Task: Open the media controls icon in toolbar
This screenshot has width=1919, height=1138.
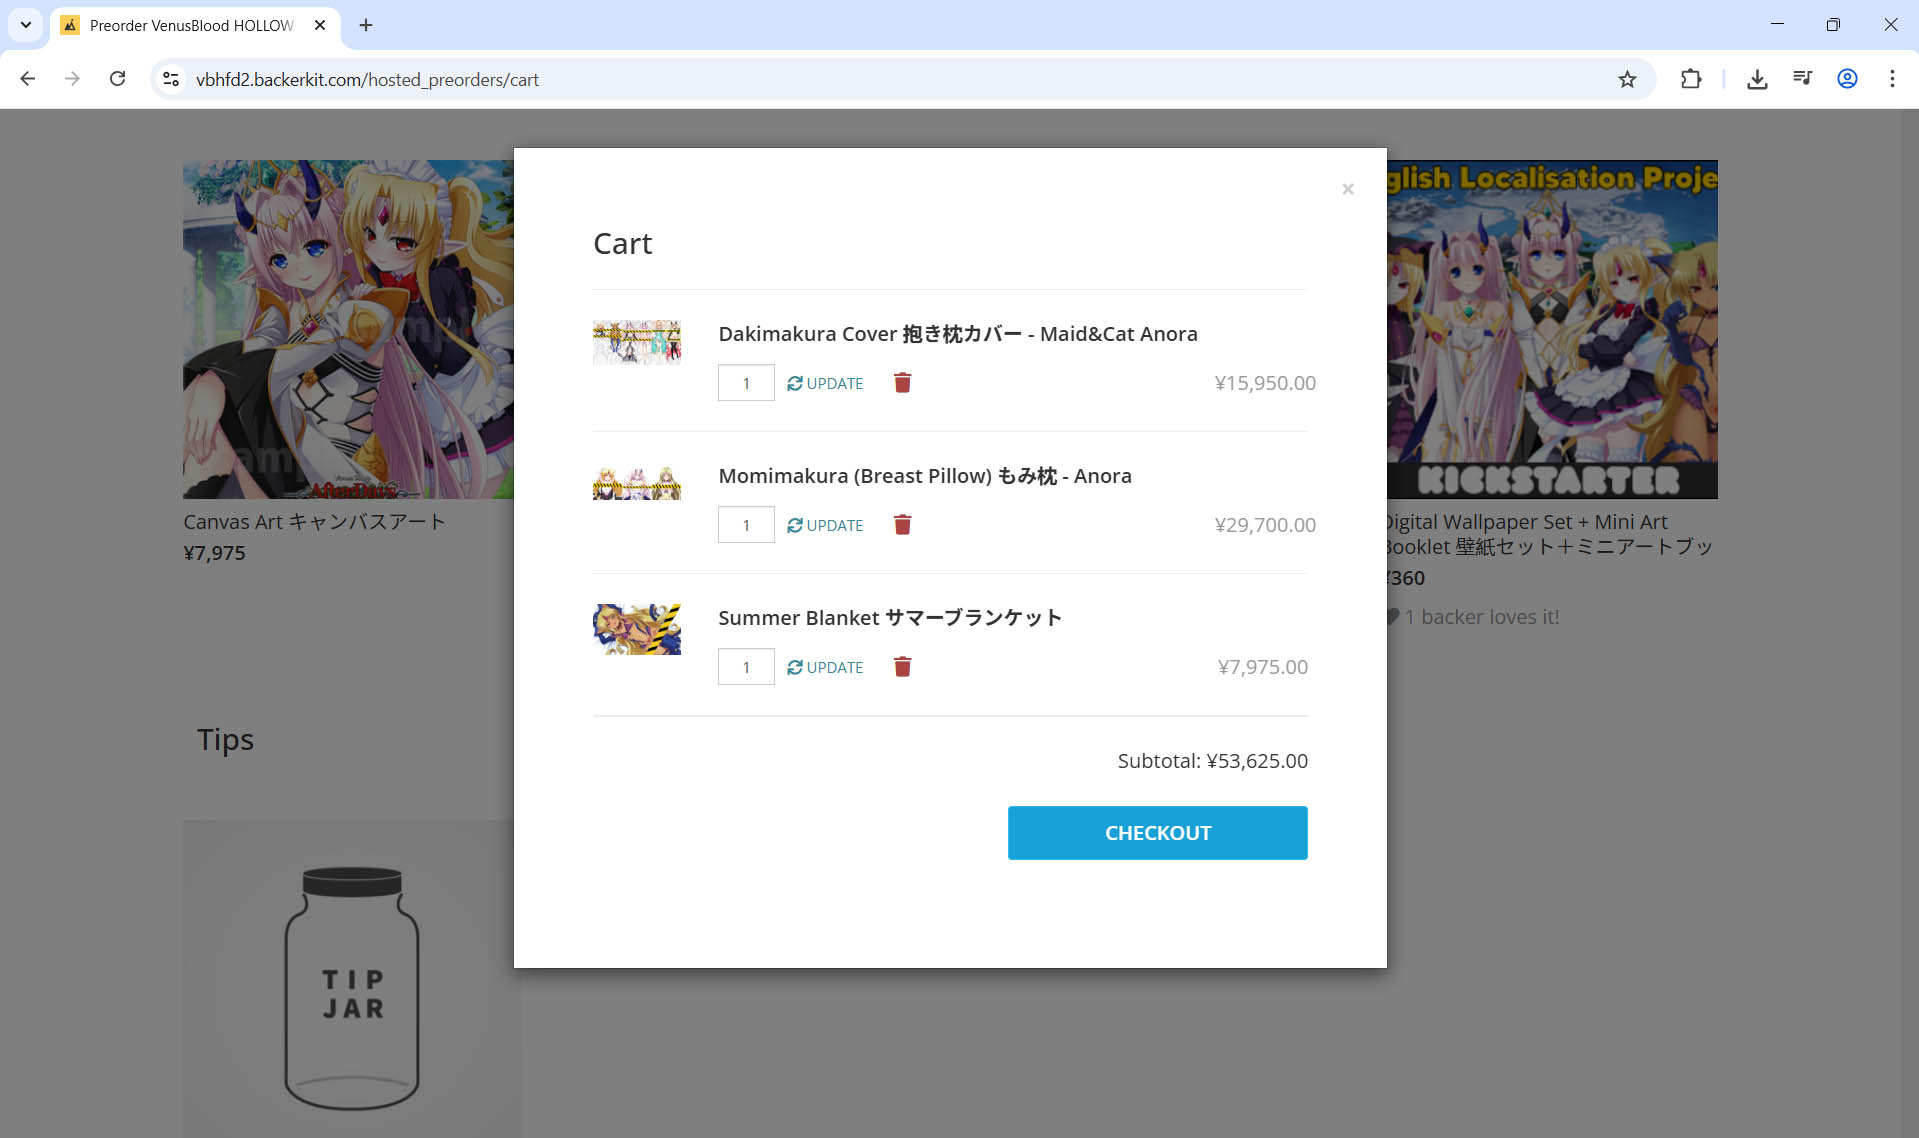Action: pos(1802,79)
